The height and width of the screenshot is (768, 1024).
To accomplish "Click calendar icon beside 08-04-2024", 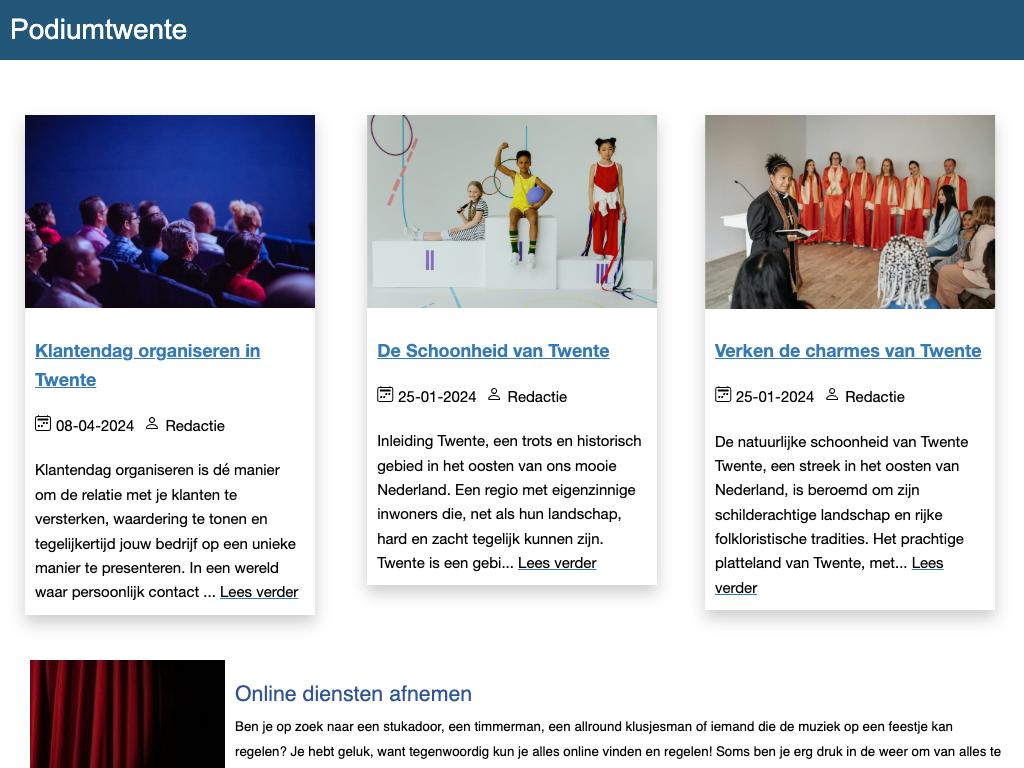I will [x=43, y=424].
